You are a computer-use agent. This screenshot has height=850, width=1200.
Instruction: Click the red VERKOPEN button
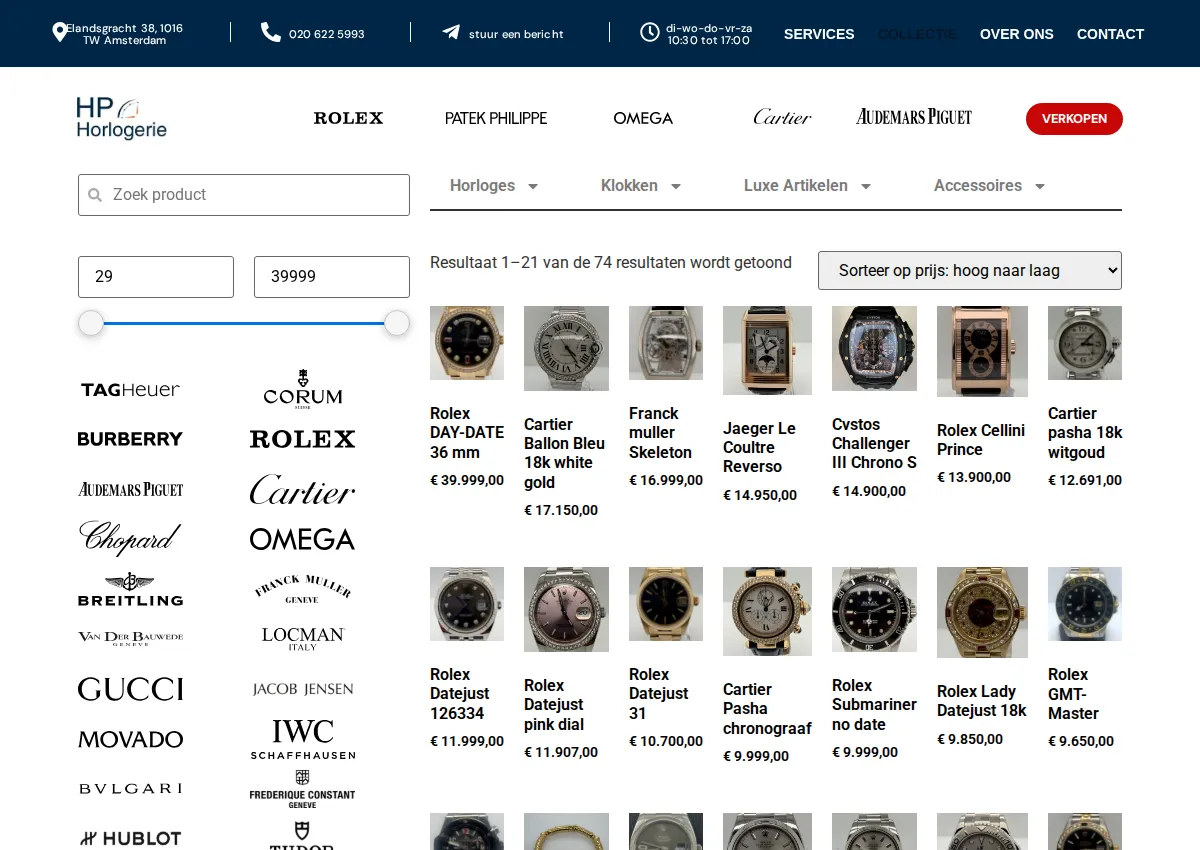[x=1074, y=118]
